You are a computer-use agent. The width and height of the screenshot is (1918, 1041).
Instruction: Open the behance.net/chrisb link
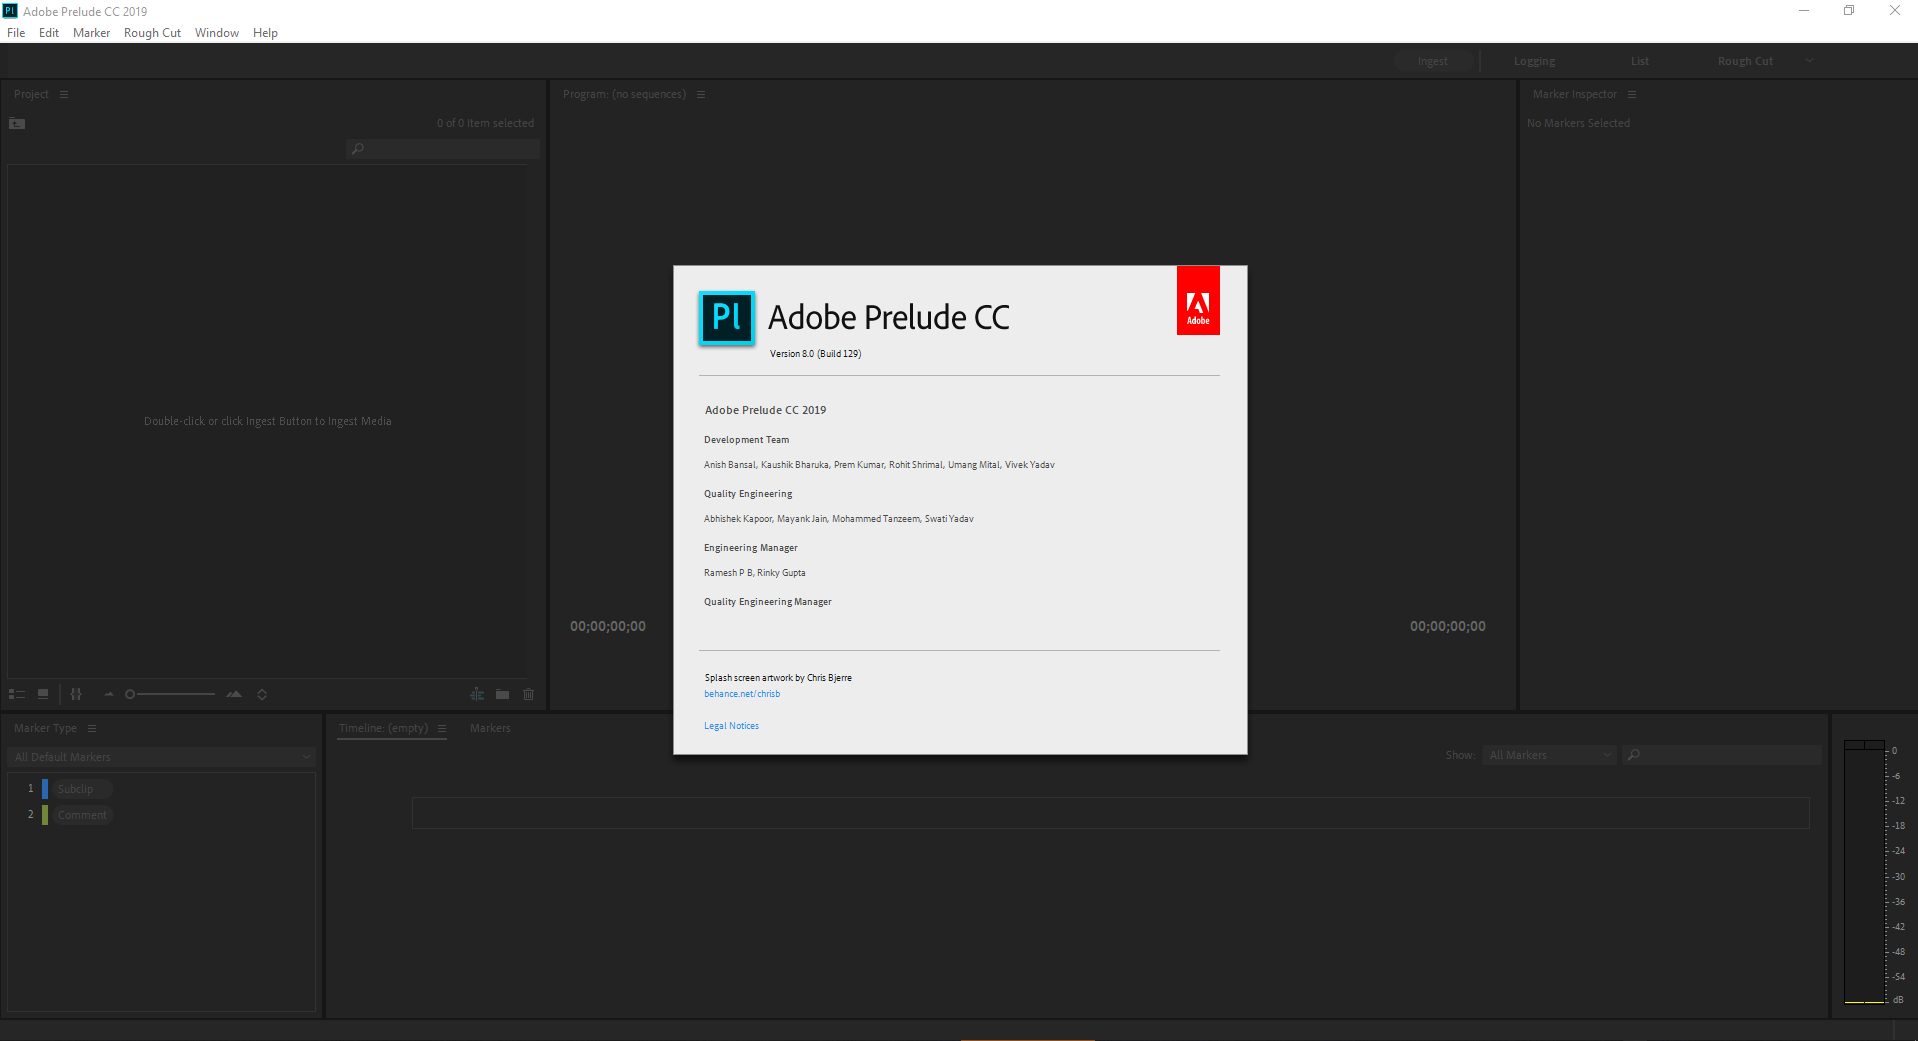tap(742, 694)
